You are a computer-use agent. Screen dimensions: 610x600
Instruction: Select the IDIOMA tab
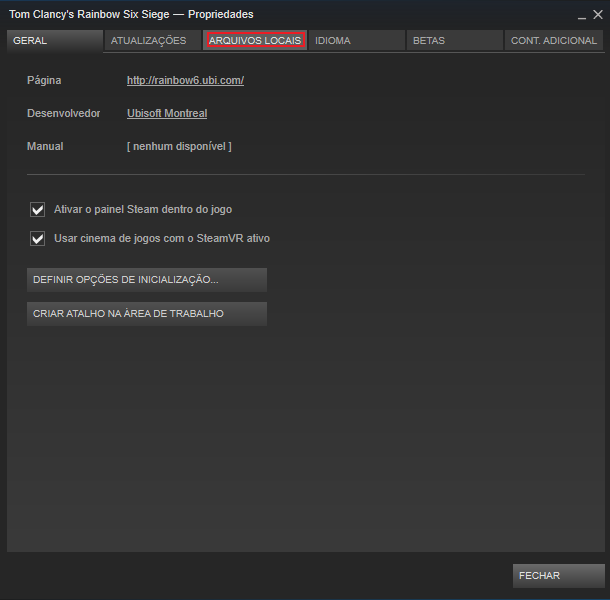[x=357, y=40]
